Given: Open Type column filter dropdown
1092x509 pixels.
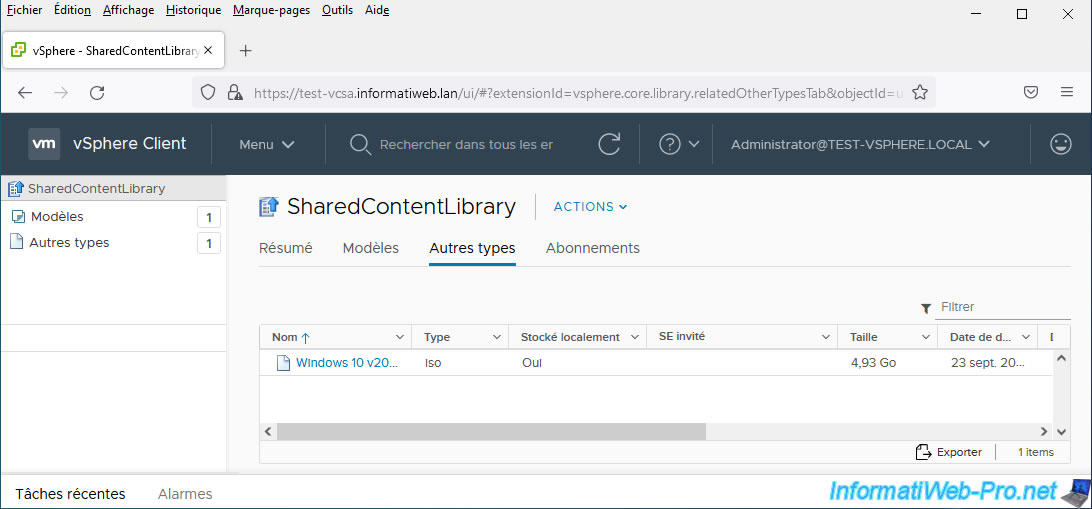Looking at the screenshot, I should 495,337.
